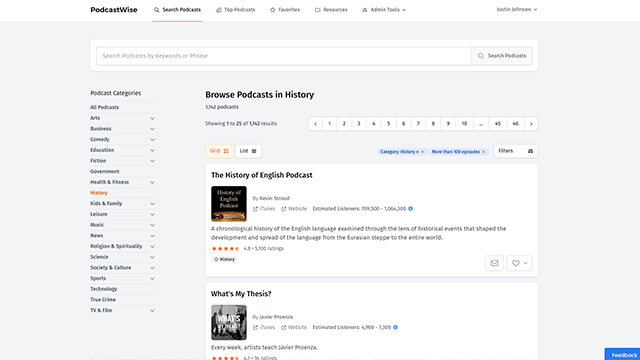
Task: Remove the Category: History filter chip
Action: [x=422, y=152]
